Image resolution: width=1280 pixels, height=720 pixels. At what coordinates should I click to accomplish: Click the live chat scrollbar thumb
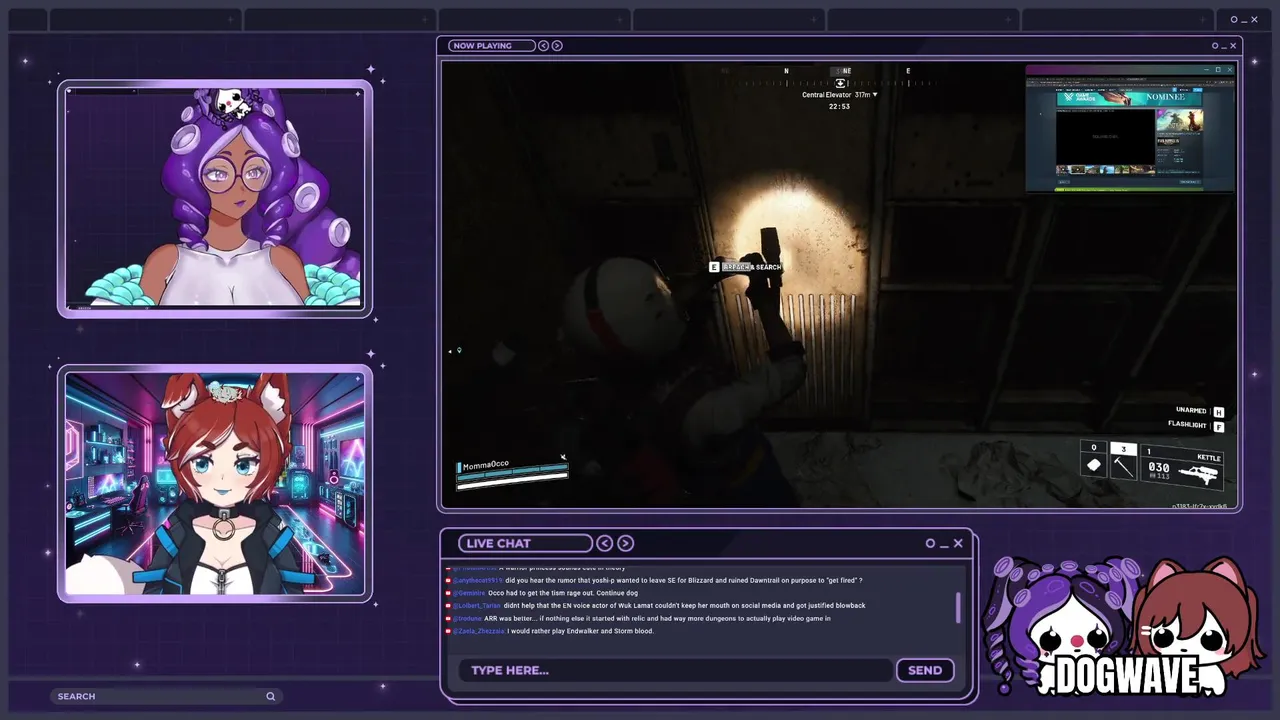point(958,608)
